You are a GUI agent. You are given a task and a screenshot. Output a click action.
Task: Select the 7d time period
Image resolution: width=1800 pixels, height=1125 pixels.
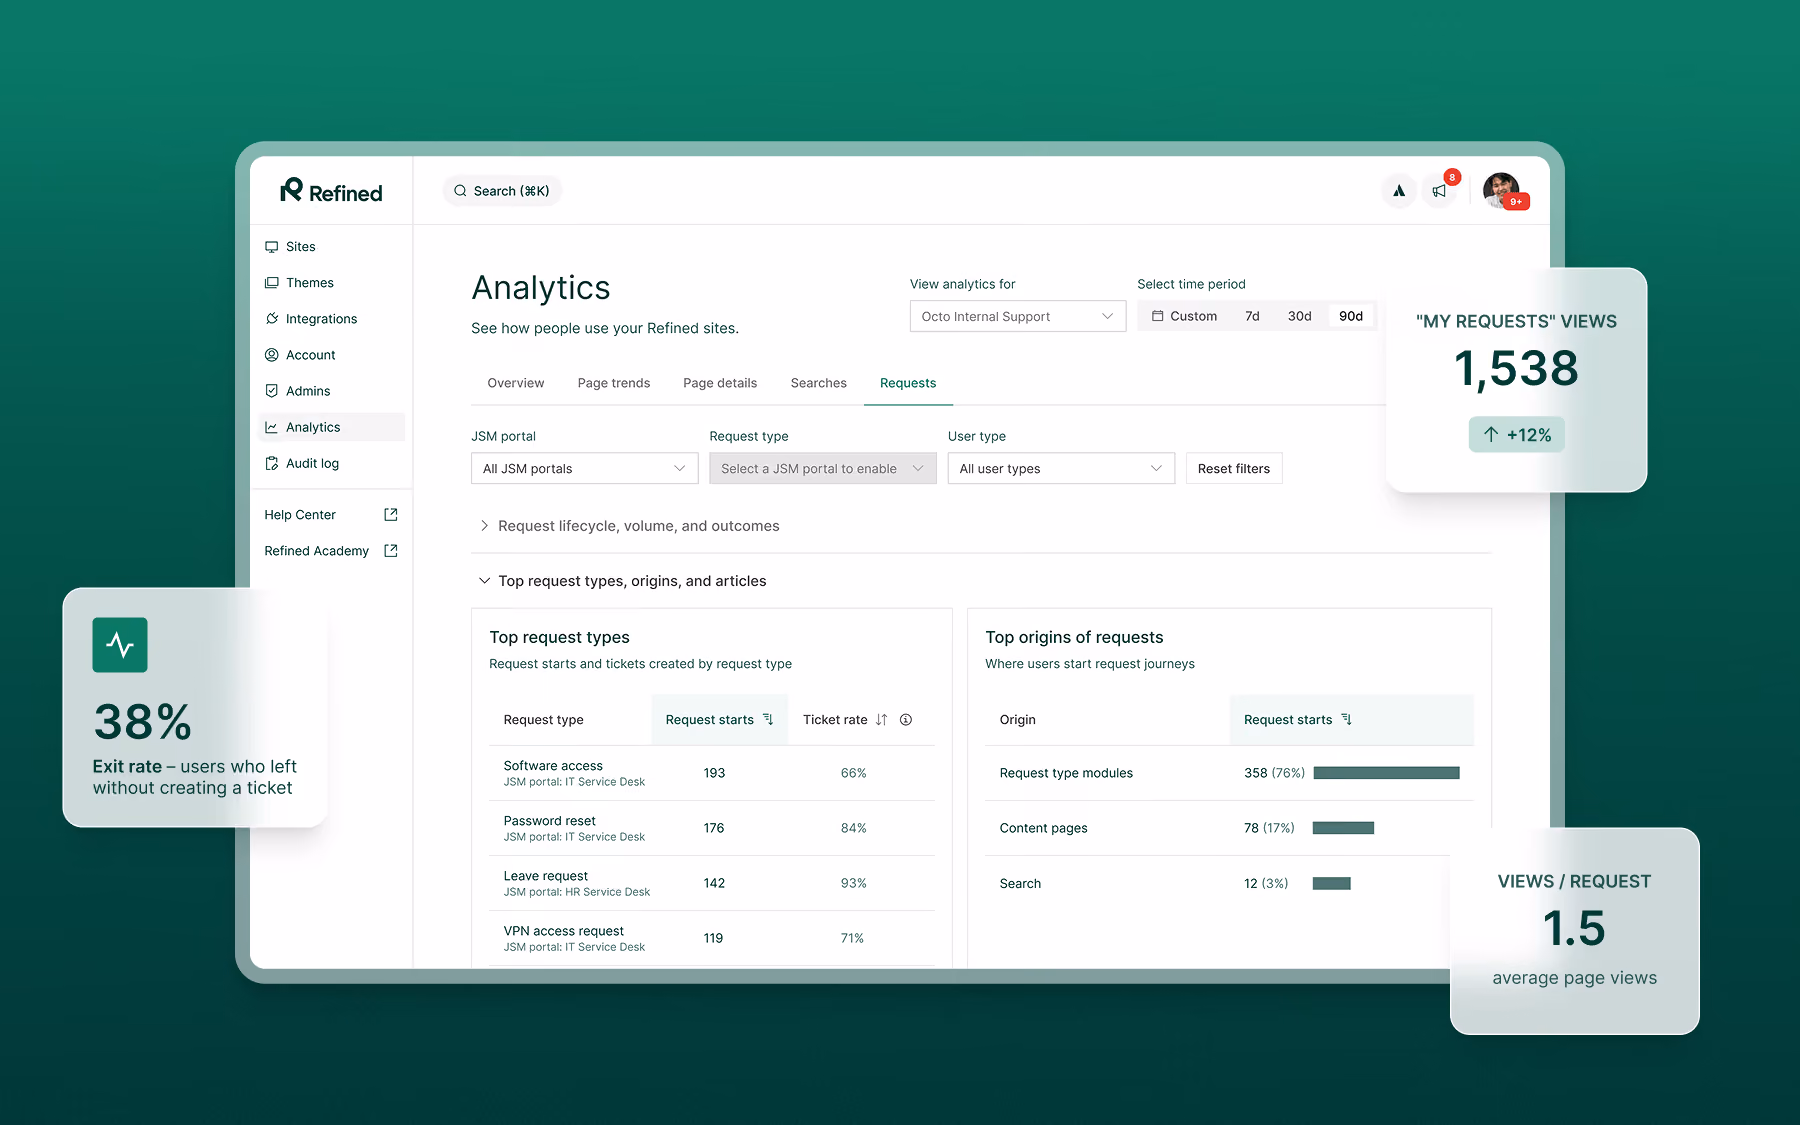1252,316
